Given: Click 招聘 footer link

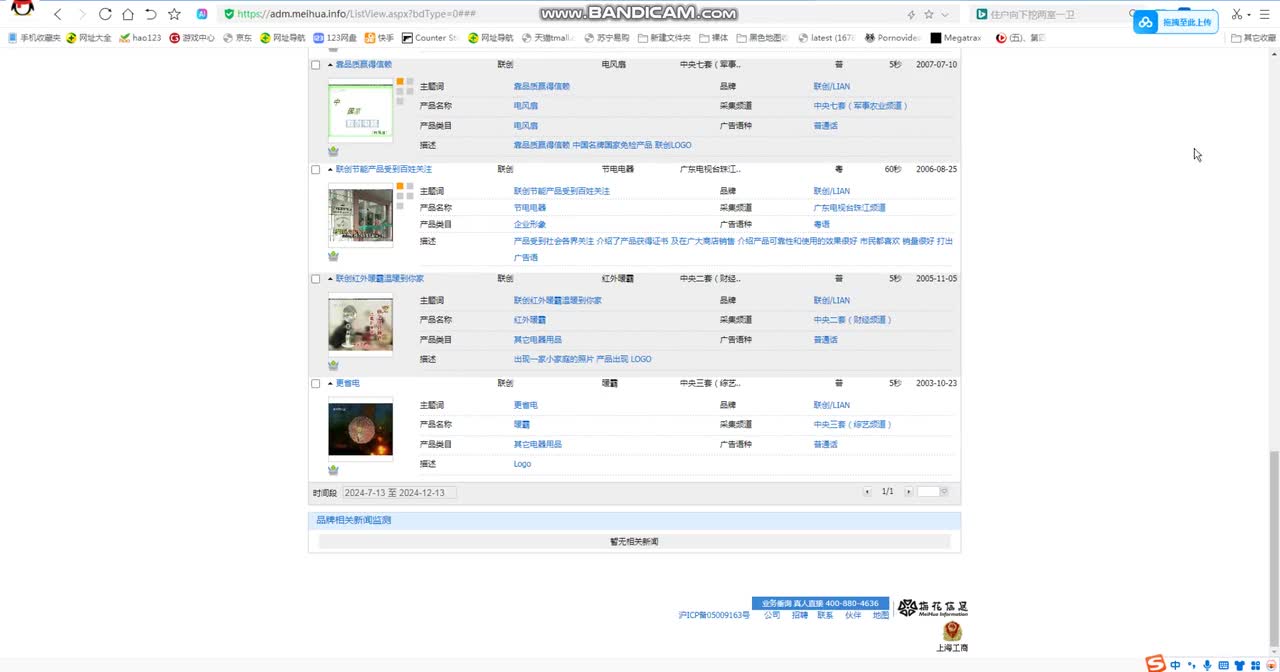Looking at the screenshot, I should pyautogui.click(x=799, y=616).
